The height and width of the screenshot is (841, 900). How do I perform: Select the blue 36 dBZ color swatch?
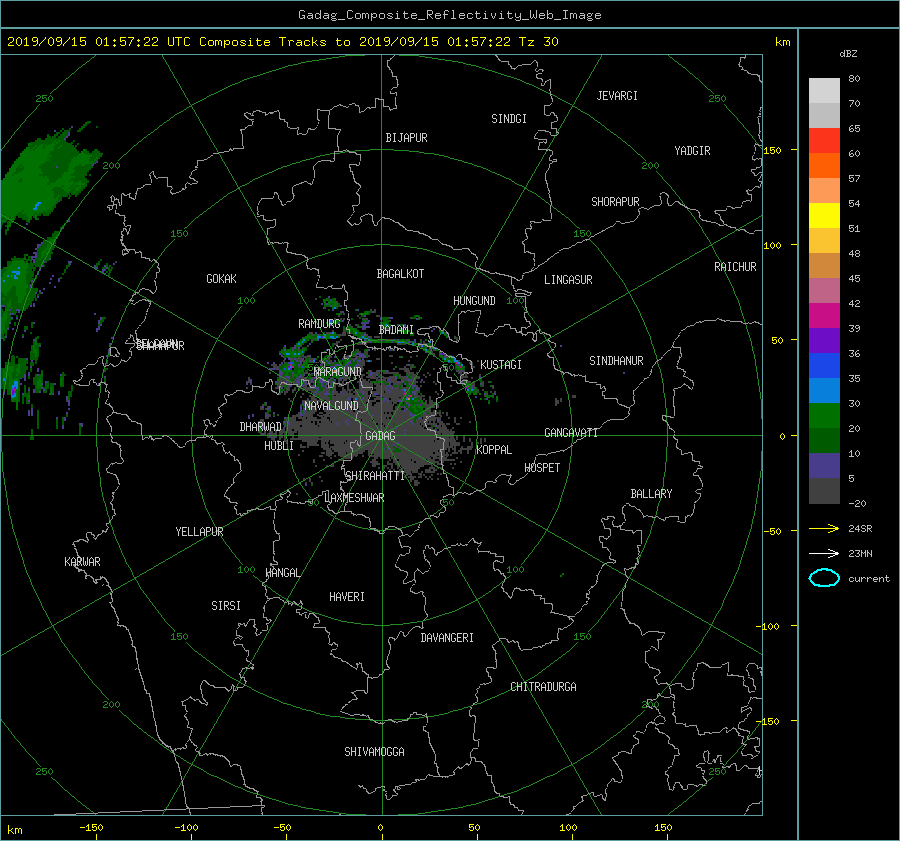click(824, 365)
